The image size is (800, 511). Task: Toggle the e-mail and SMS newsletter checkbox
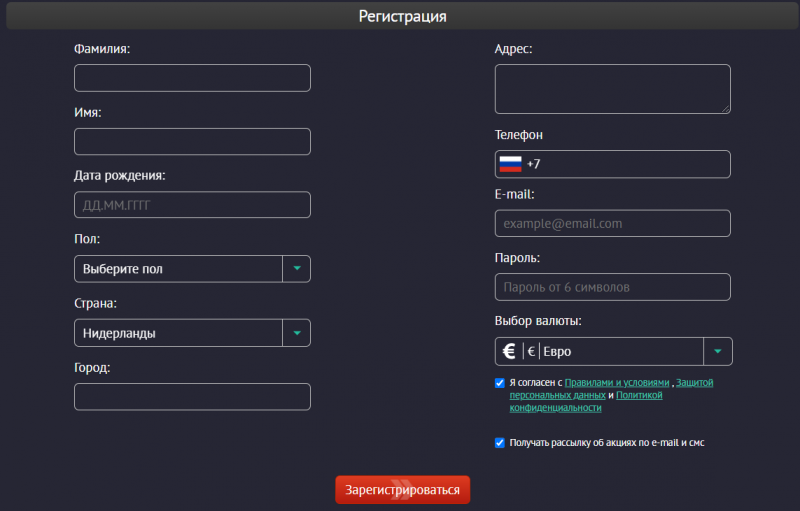(x=499, y=443)
